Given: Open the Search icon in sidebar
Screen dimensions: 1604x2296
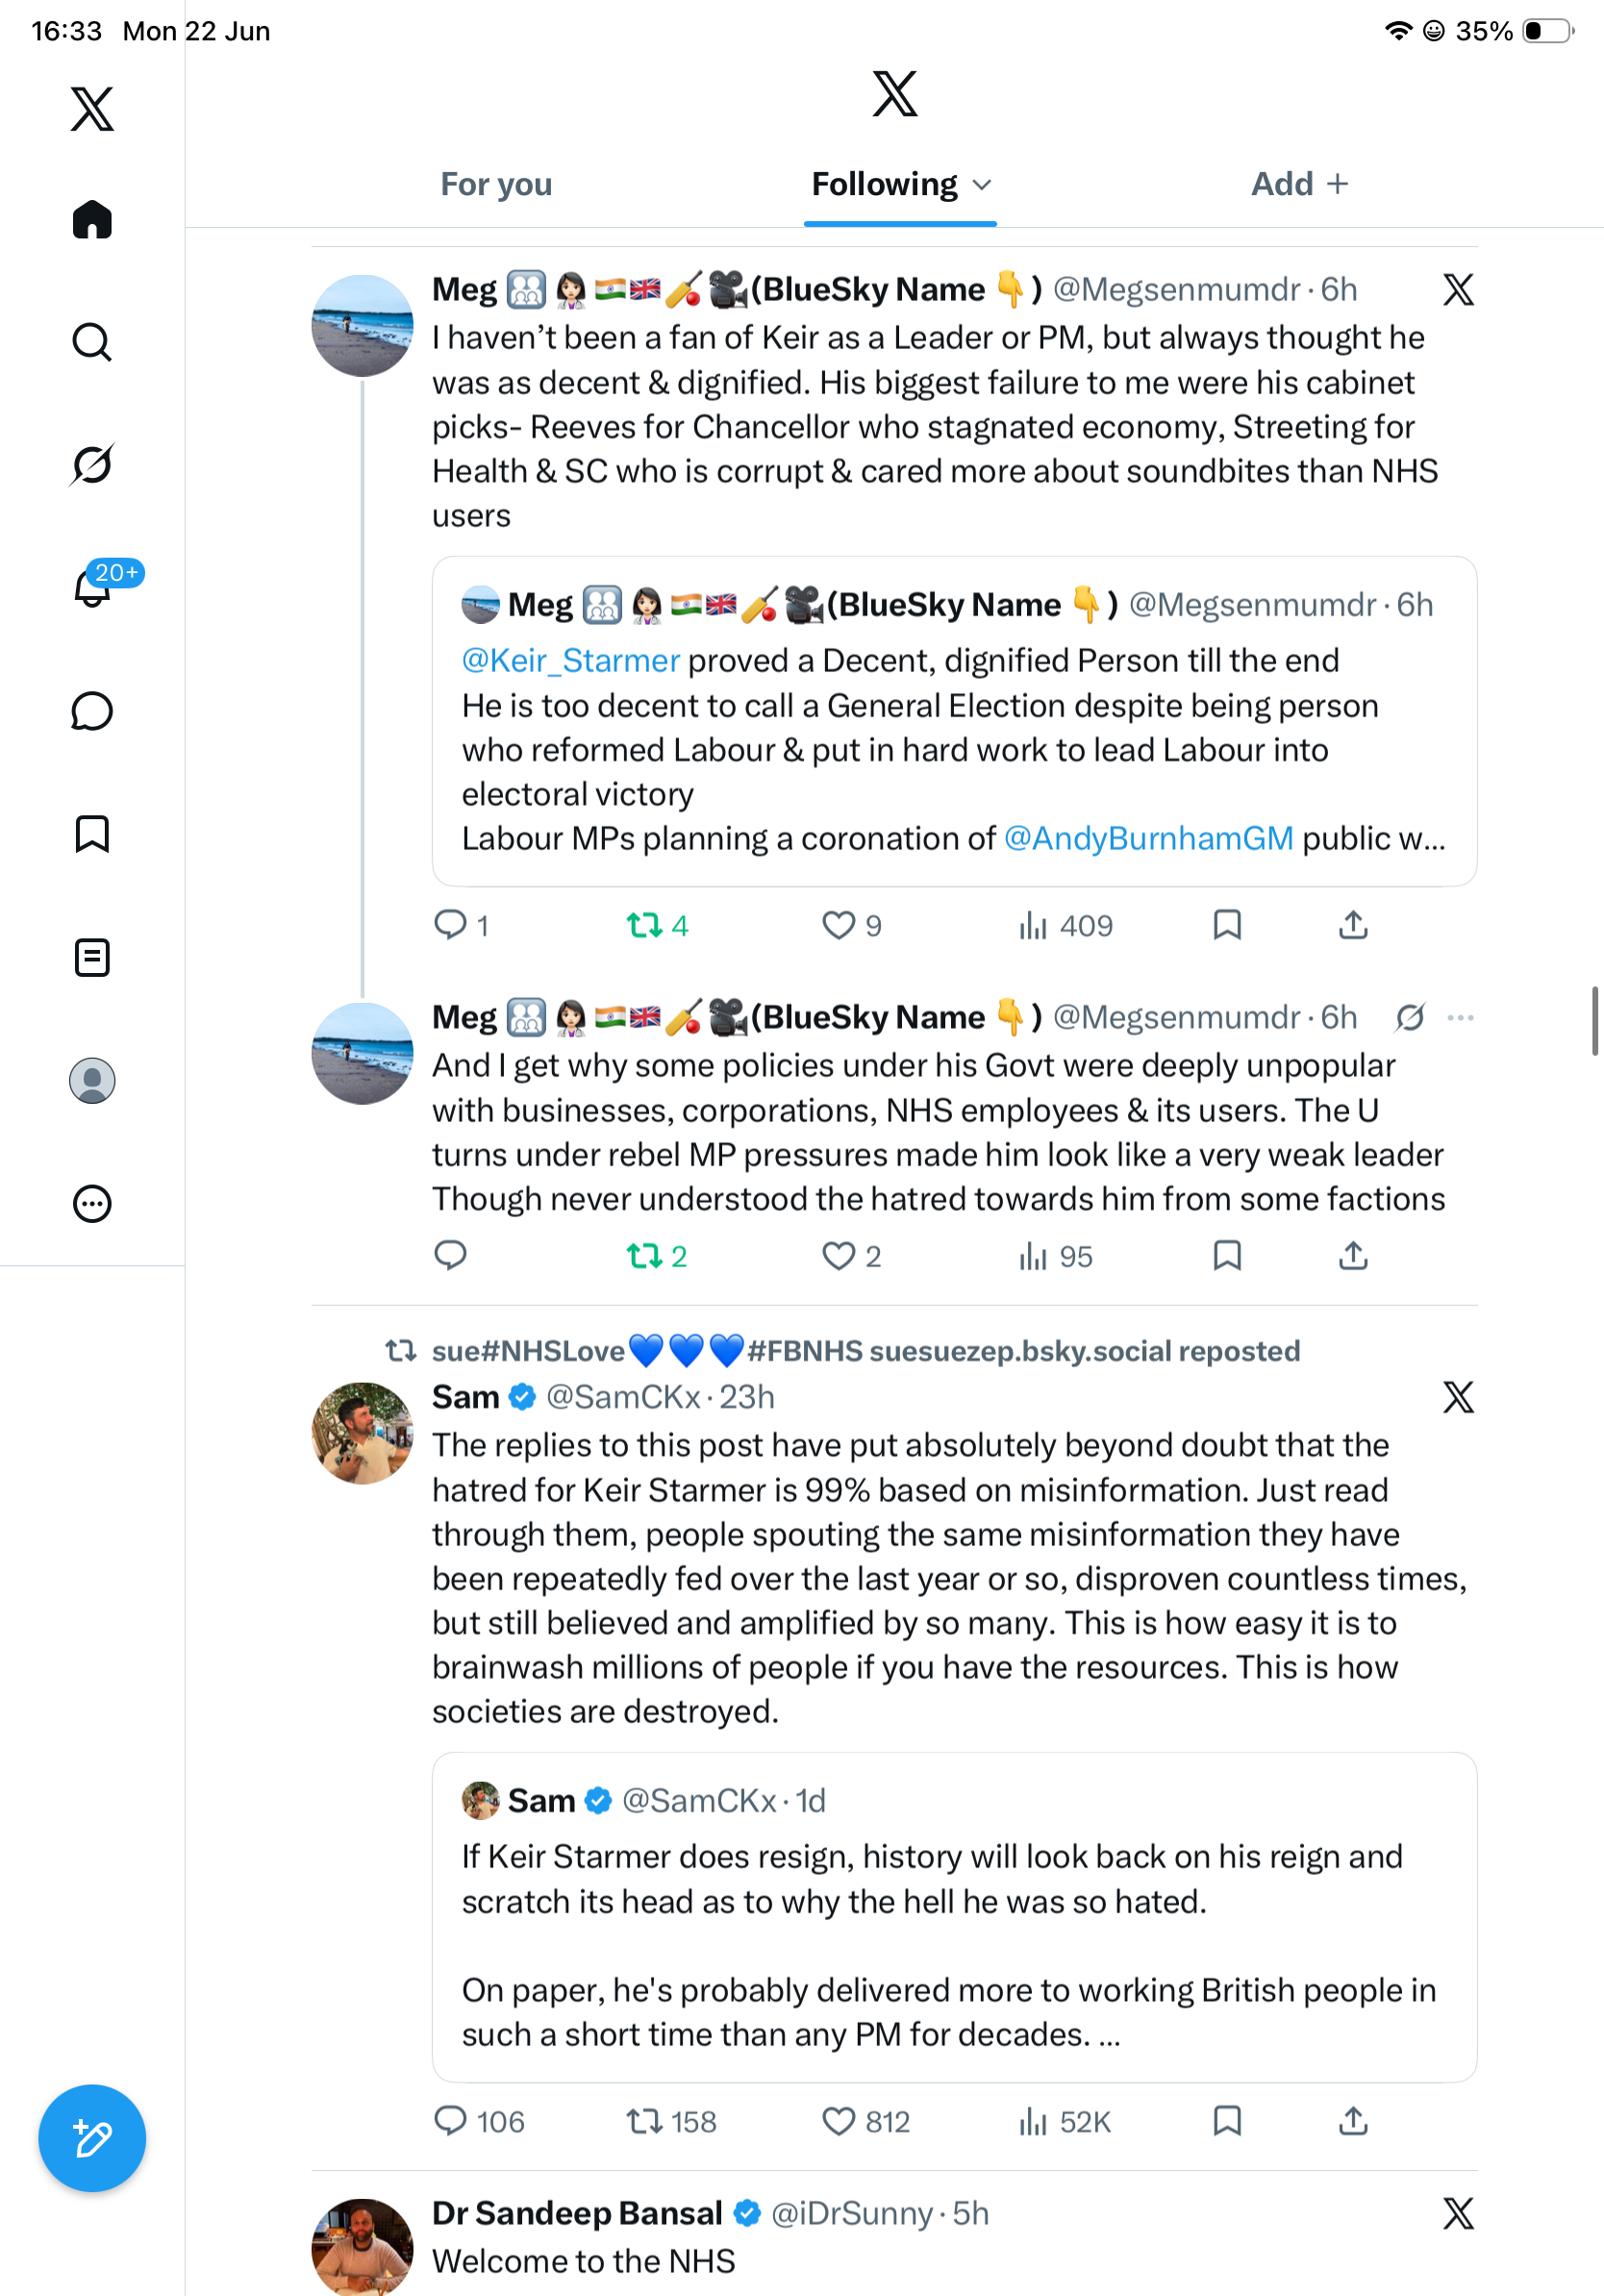Looking at the screenshot, I should tap(92, 342).
